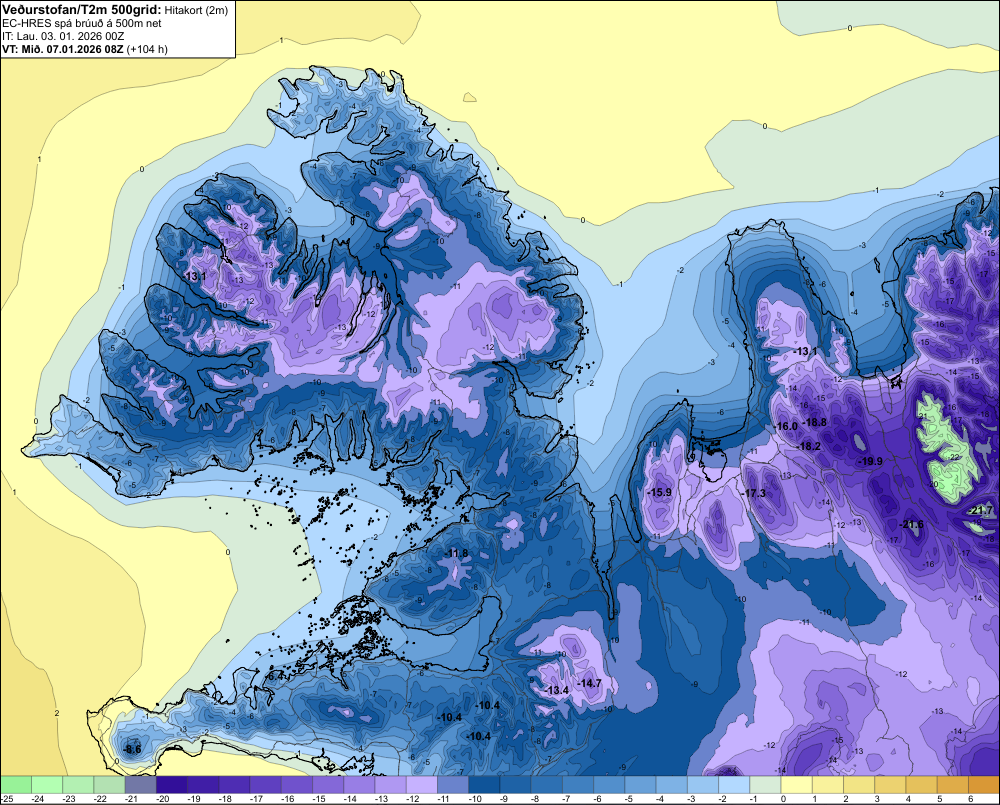Pick the legend swatch labeled 0
Screen dimensions: 1000x805
pyautogui.click(x=797, y=784)
